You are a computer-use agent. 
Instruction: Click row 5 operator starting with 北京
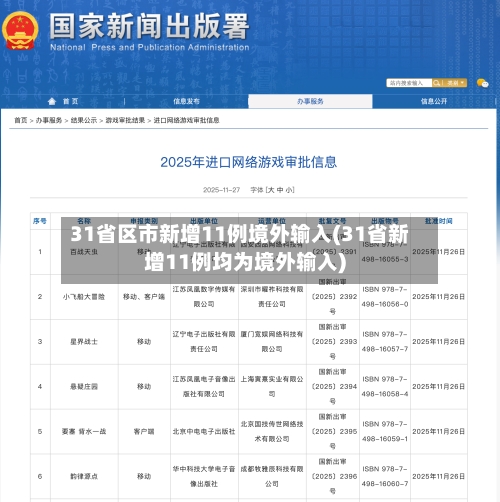[x=272, y=432]
